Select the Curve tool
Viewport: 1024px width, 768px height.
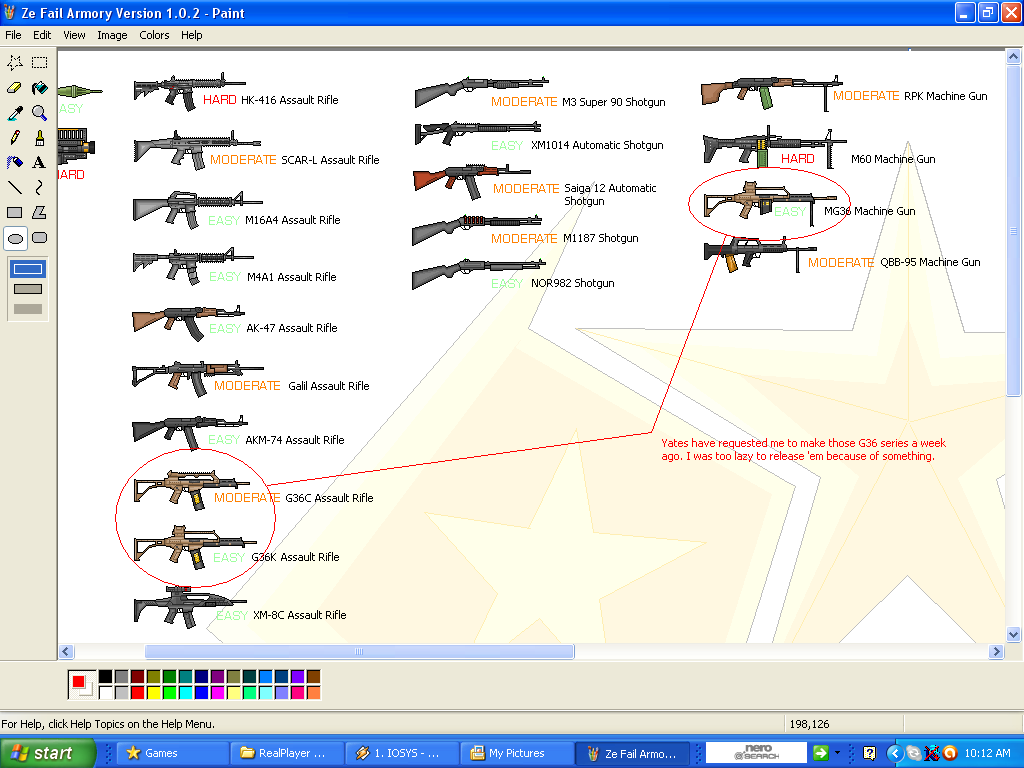click(x=40, y=187)
